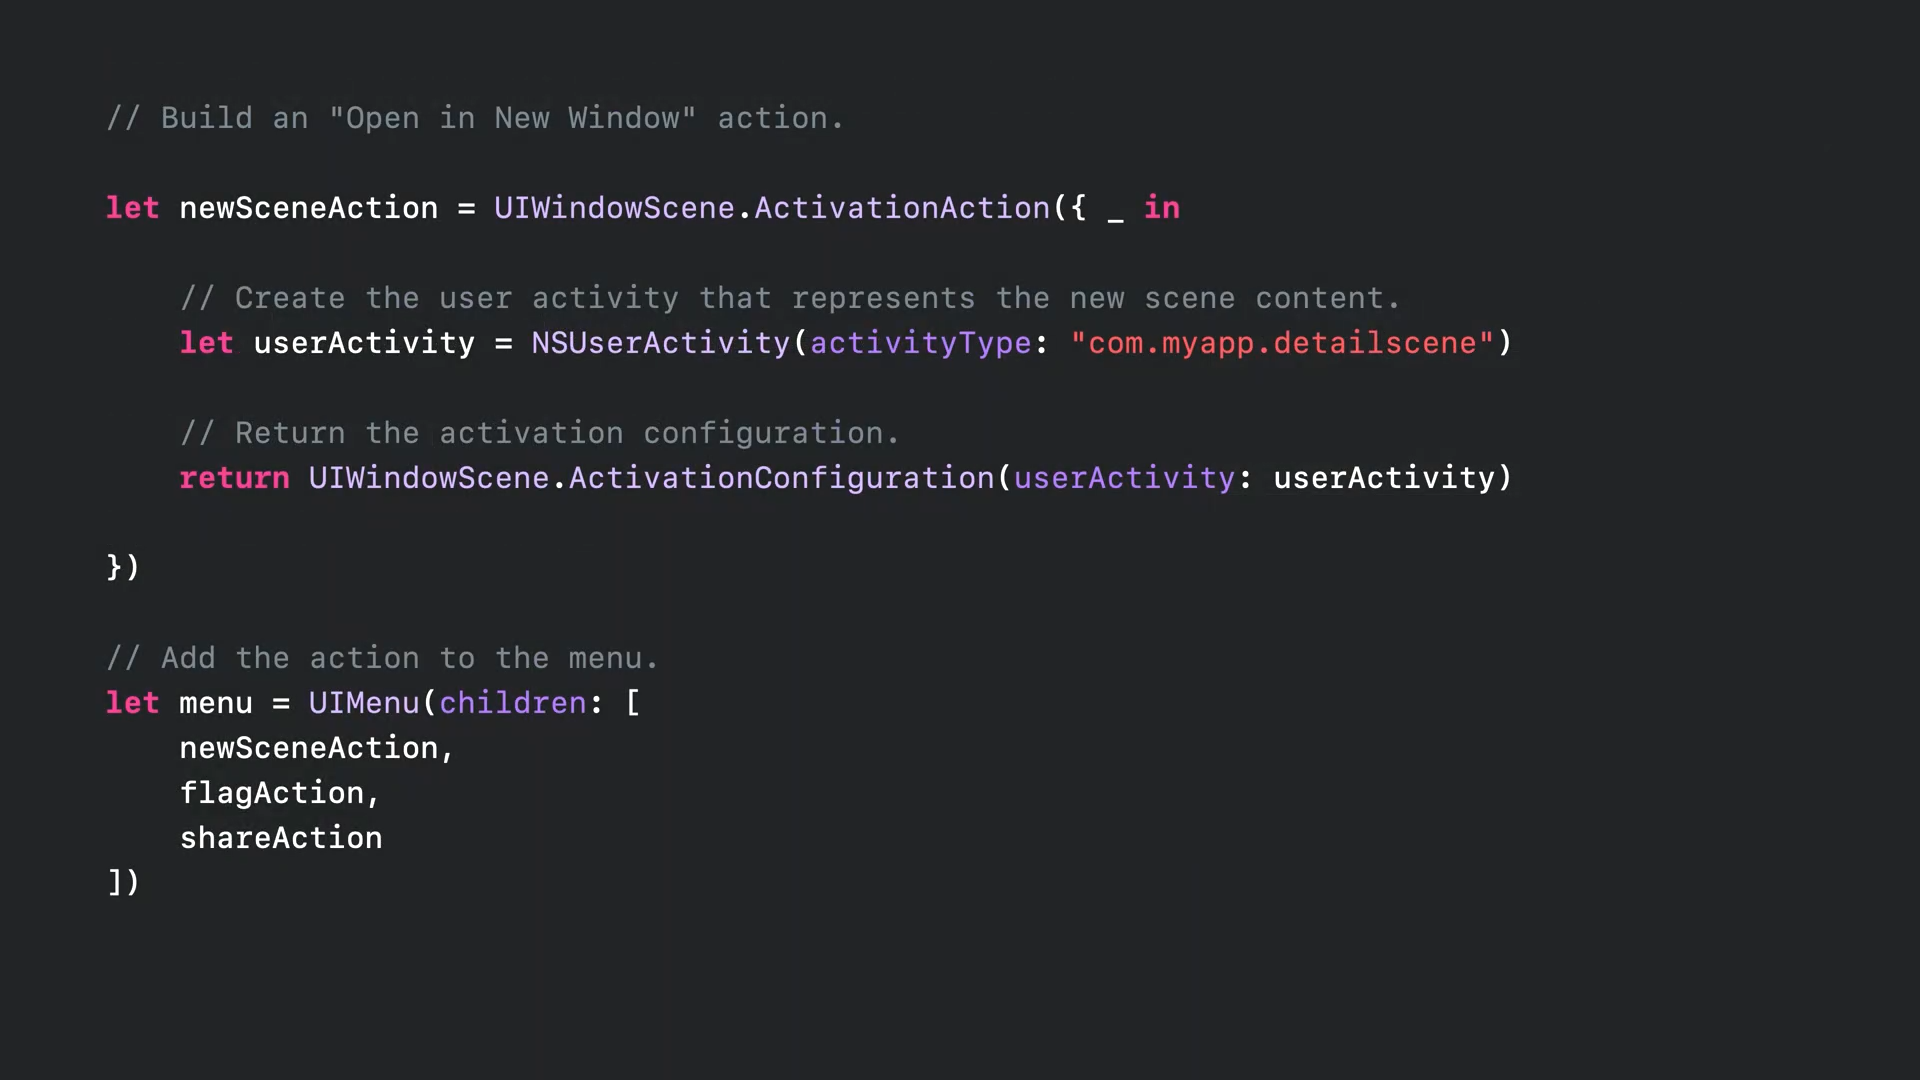Click the closing brace of the closure
The image size is (1920, 1080).
[114, 567]
